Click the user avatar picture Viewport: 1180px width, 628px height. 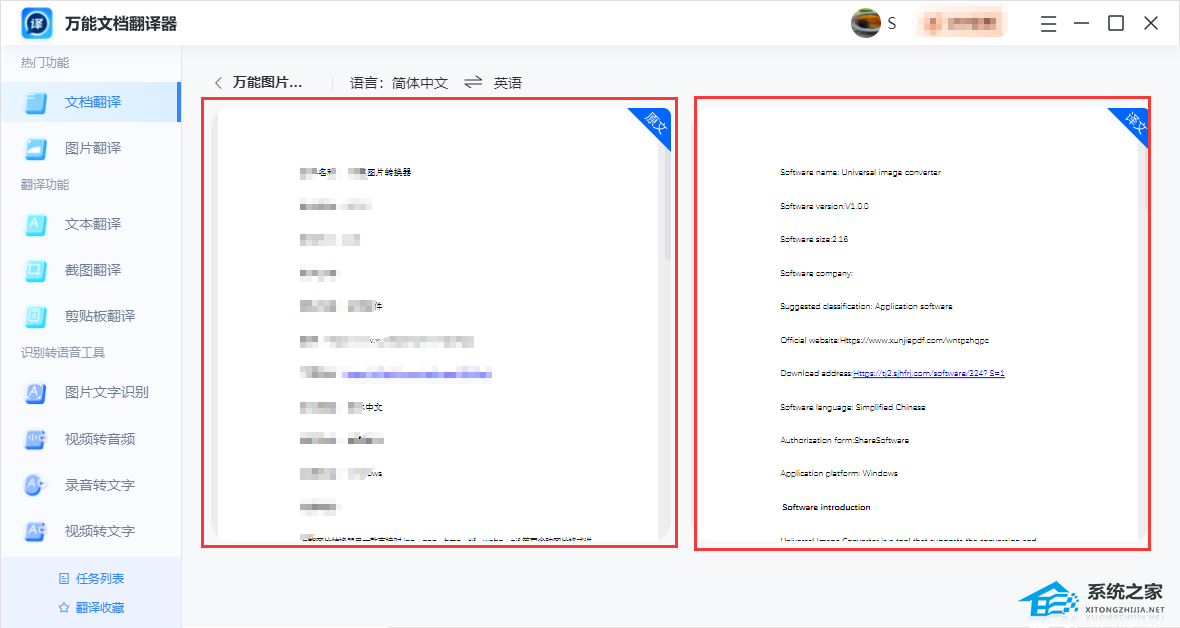865,23
